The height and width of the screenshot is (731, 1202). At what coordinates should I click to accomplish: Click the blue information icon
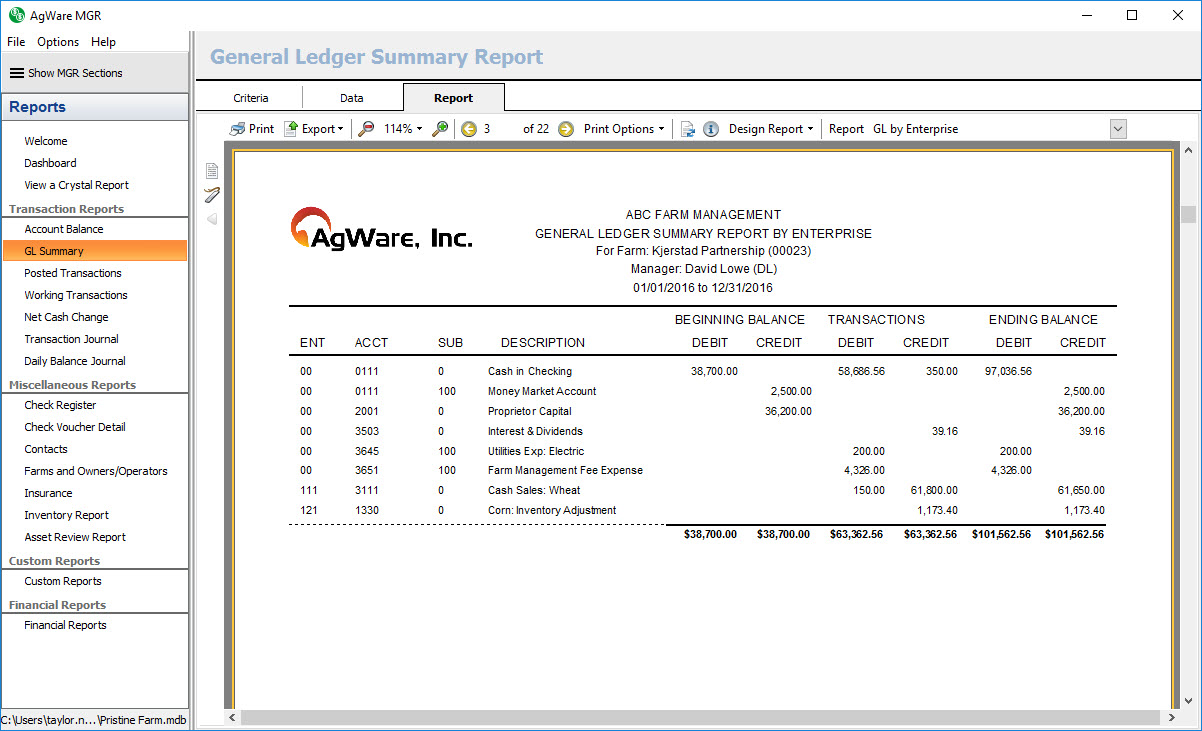tap(711, 129)
